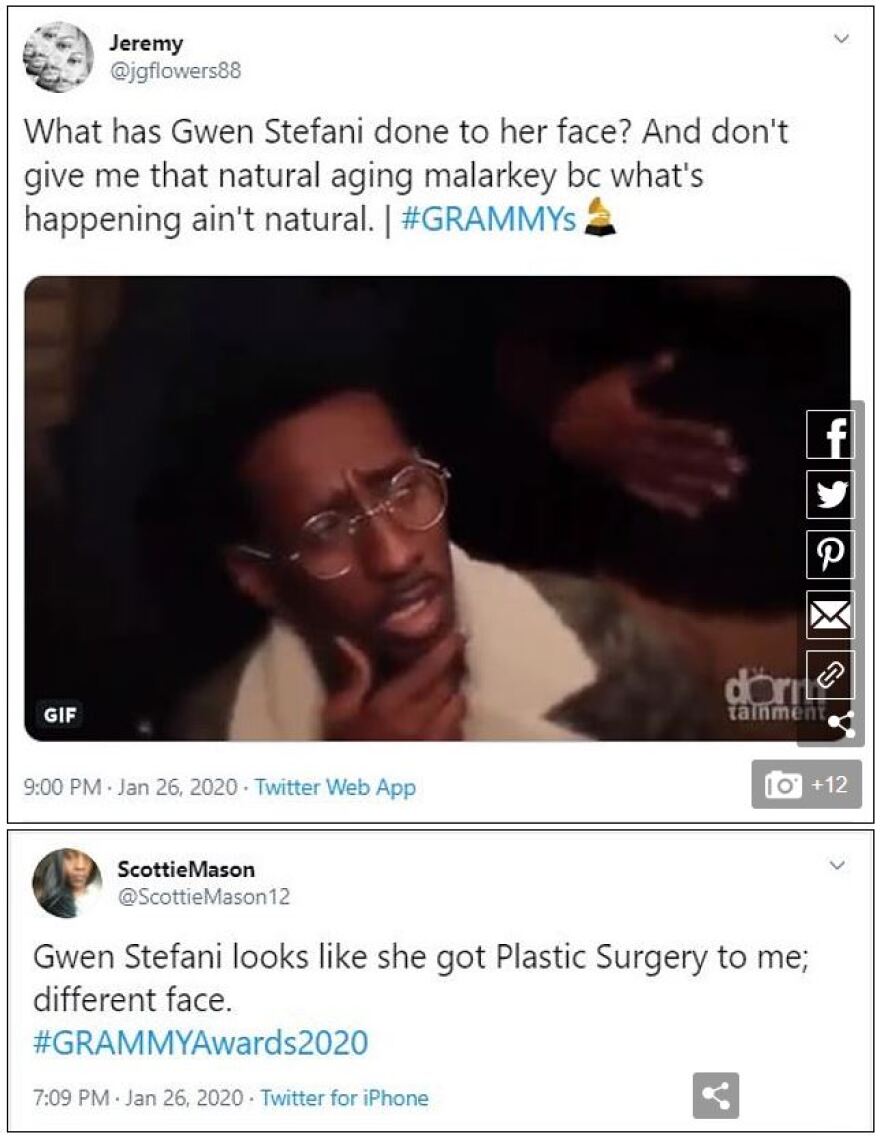
Task: Open the +12 photo gallery button
Action: [806, 785]
